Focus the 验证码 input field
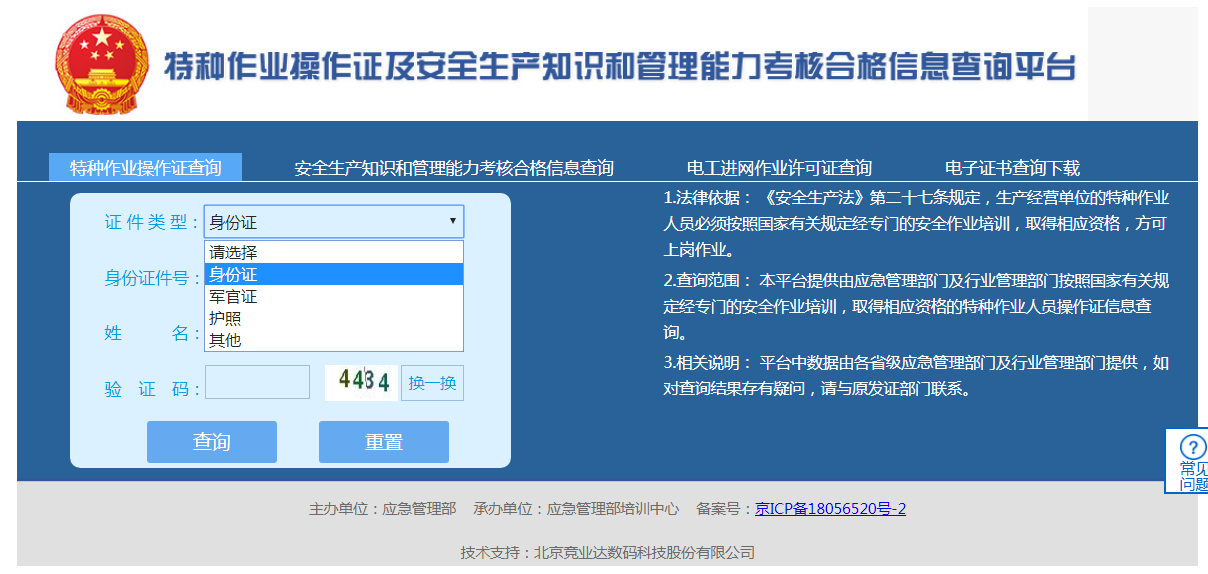This screenshot has width=1208, height=574. click(x=257, y=382)
